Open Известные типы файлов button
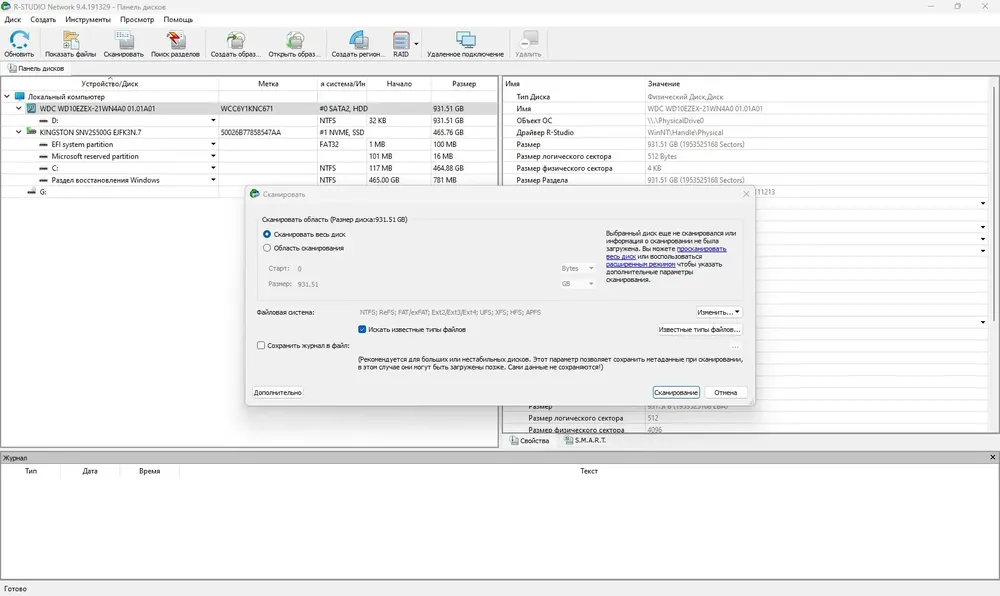 (x=699, y=330)
